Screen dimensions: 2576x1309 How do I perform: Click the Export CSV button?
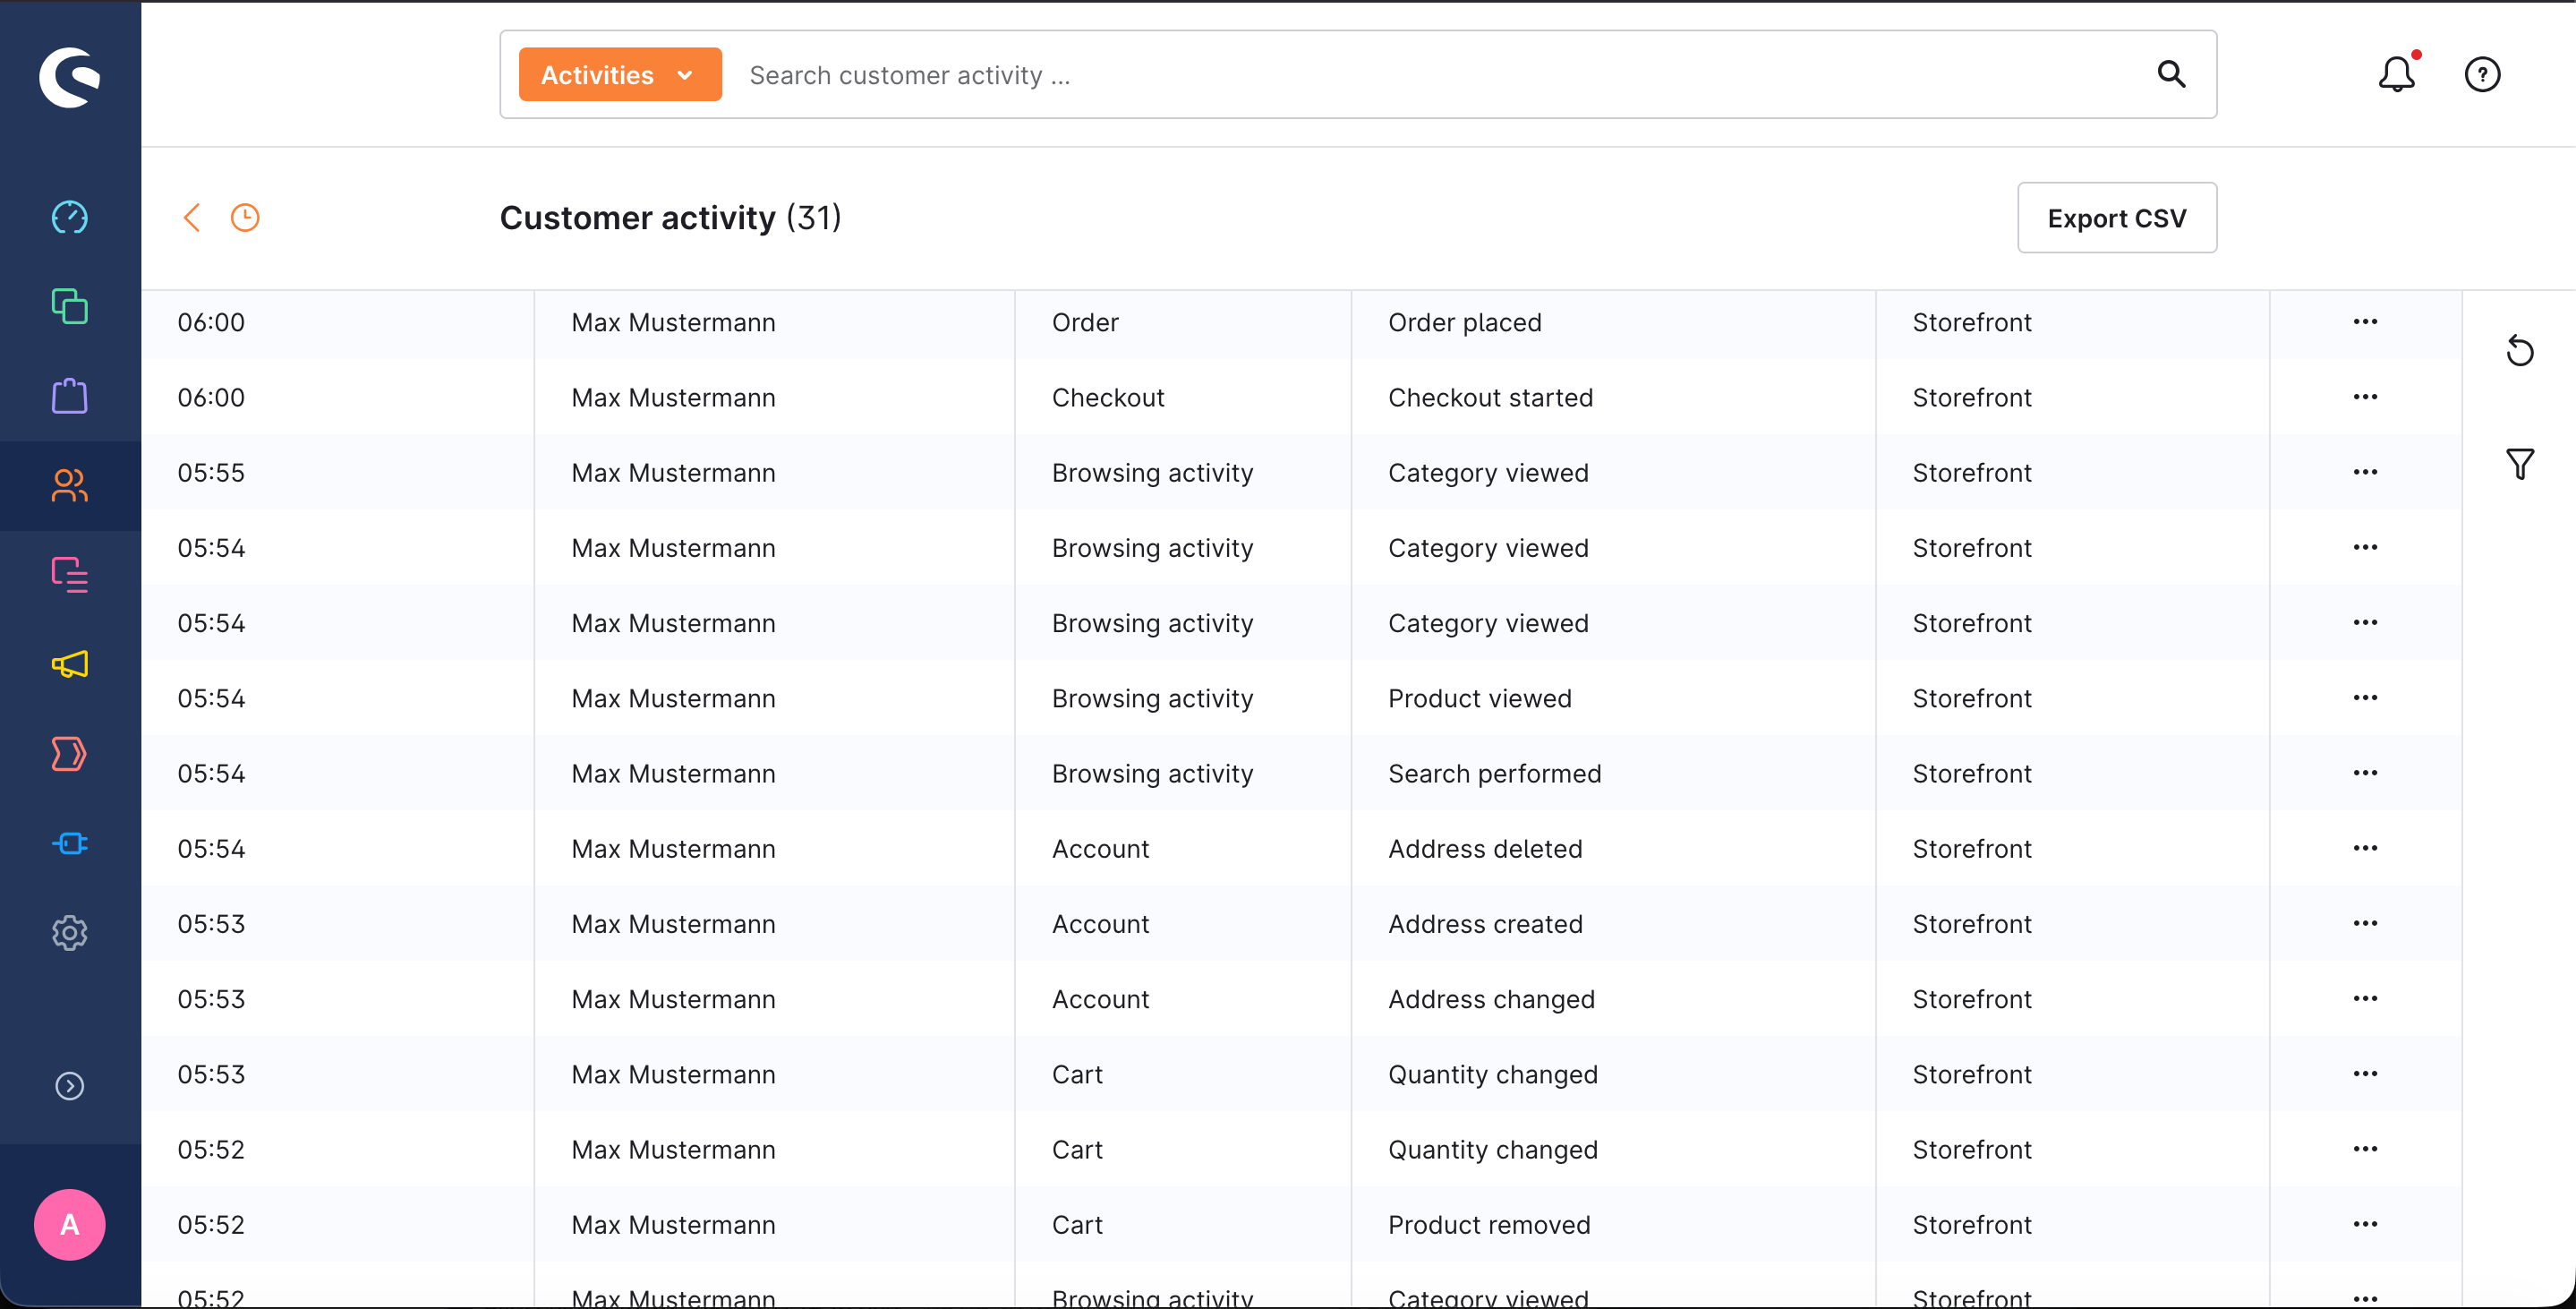tap(2117, 218)
